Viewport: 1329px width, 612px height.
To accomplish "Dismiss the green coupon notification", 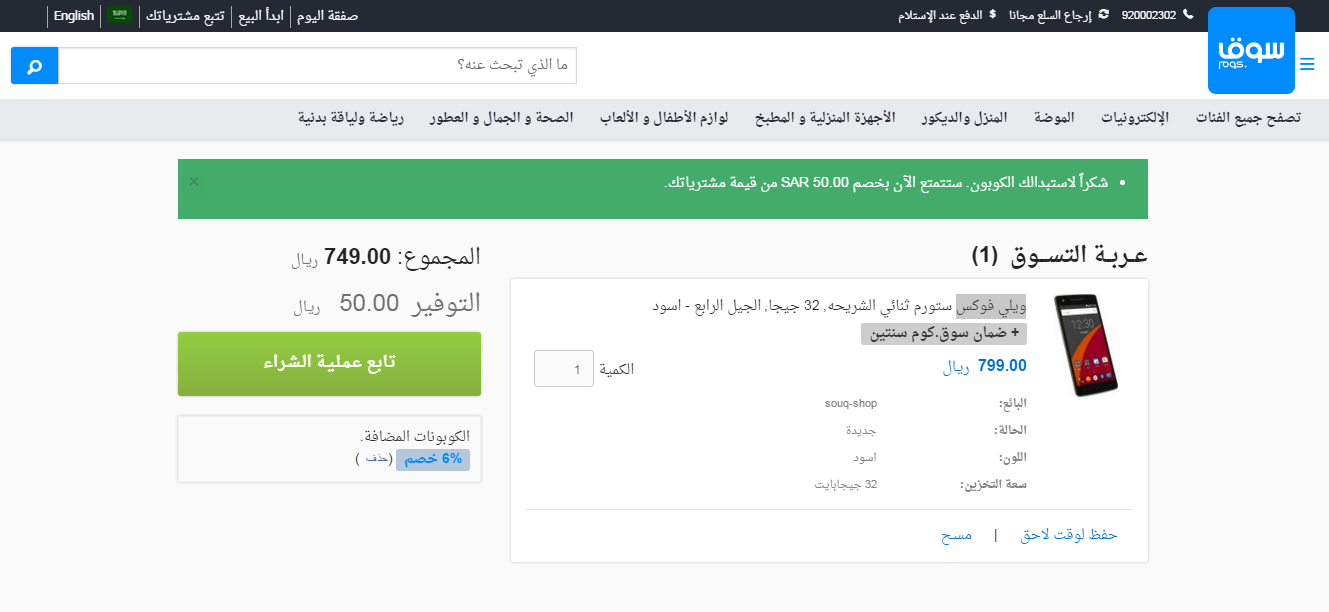I will click(x=194, y=181).
